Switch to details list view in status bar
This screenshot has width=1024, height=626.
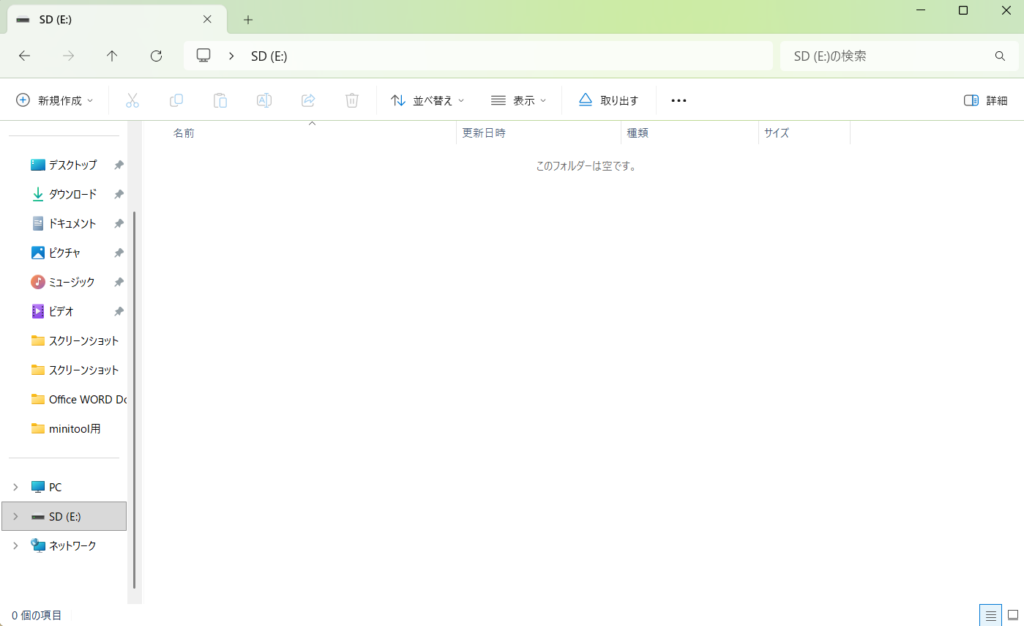(990, 615)
